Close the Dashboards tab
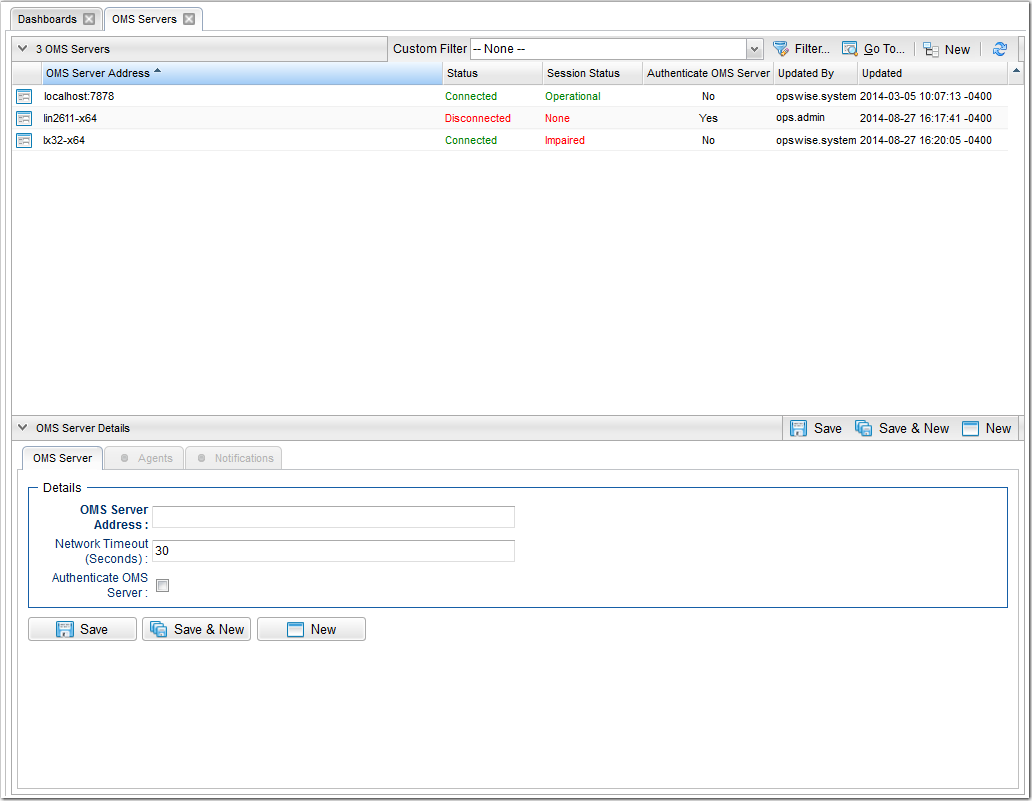Screen dimensions: 1032x801 (89, 19)
